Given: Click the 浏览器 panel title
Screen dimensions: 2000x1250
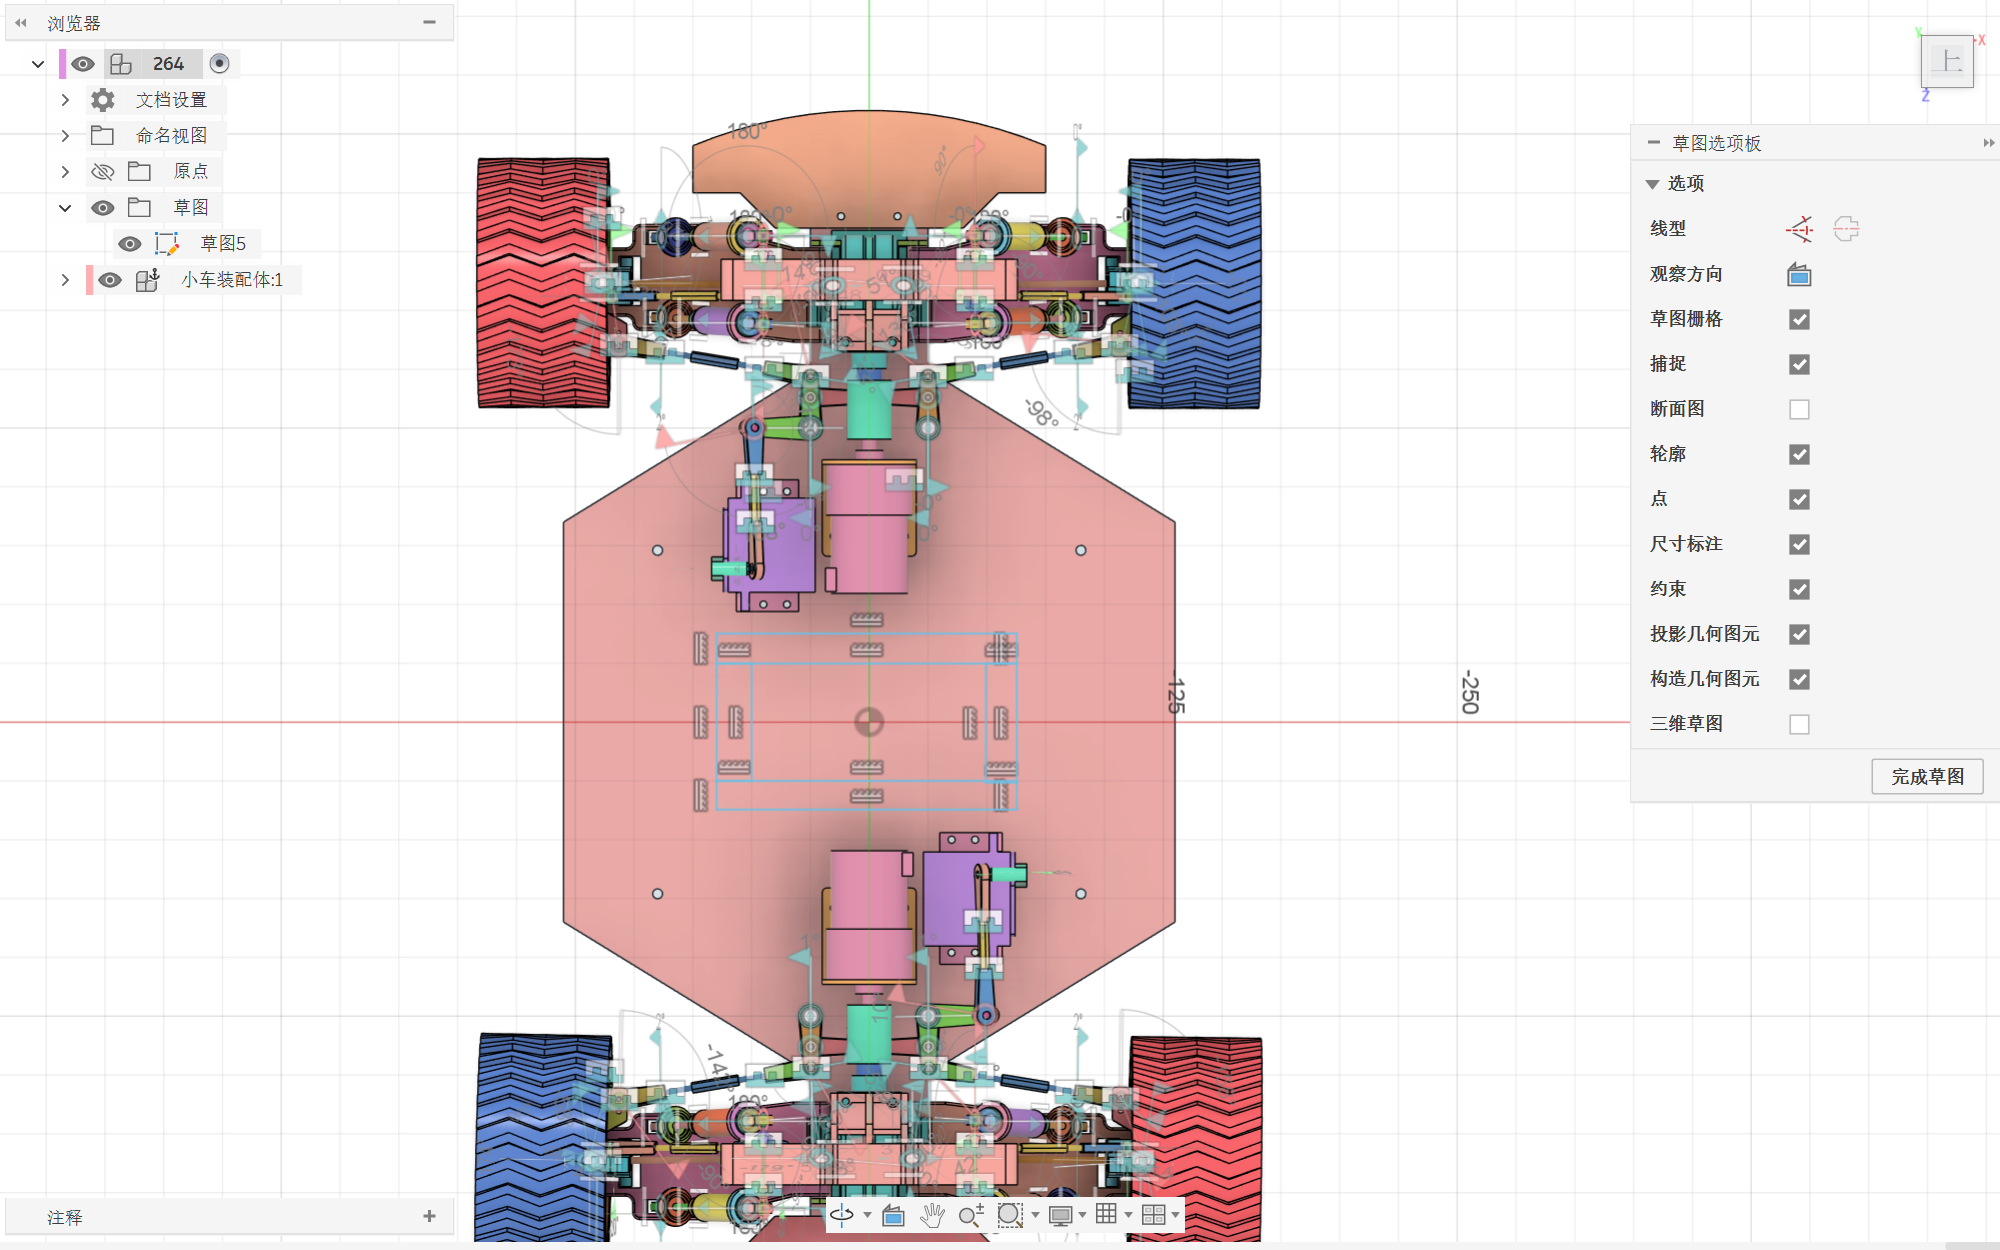Looking at the screenshot, I should pyautogui.click(x=74, y=23).
